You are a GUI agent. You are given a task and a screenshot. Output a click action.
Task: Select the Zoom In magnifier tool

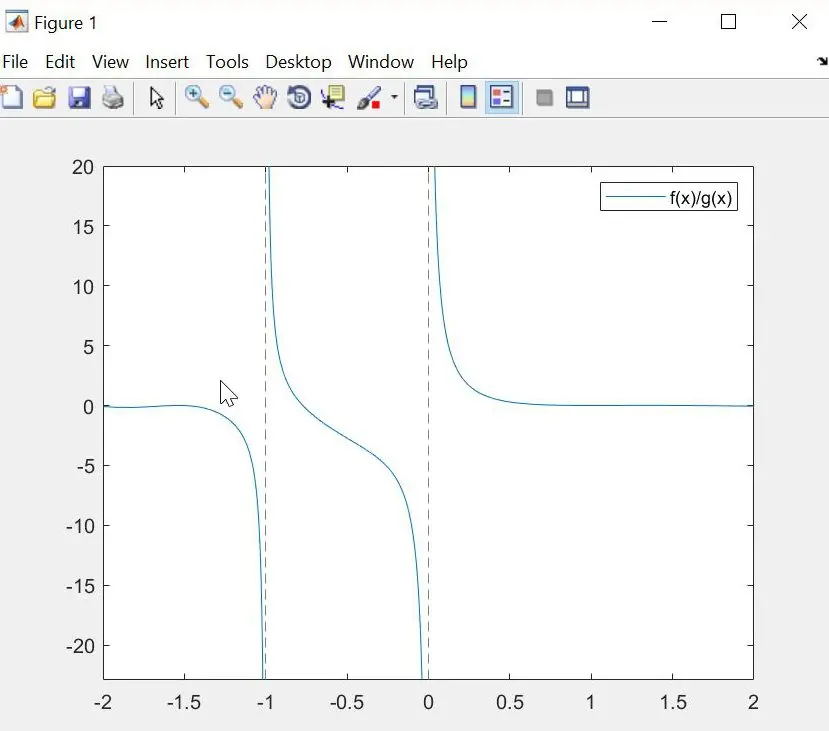[197, 97]
